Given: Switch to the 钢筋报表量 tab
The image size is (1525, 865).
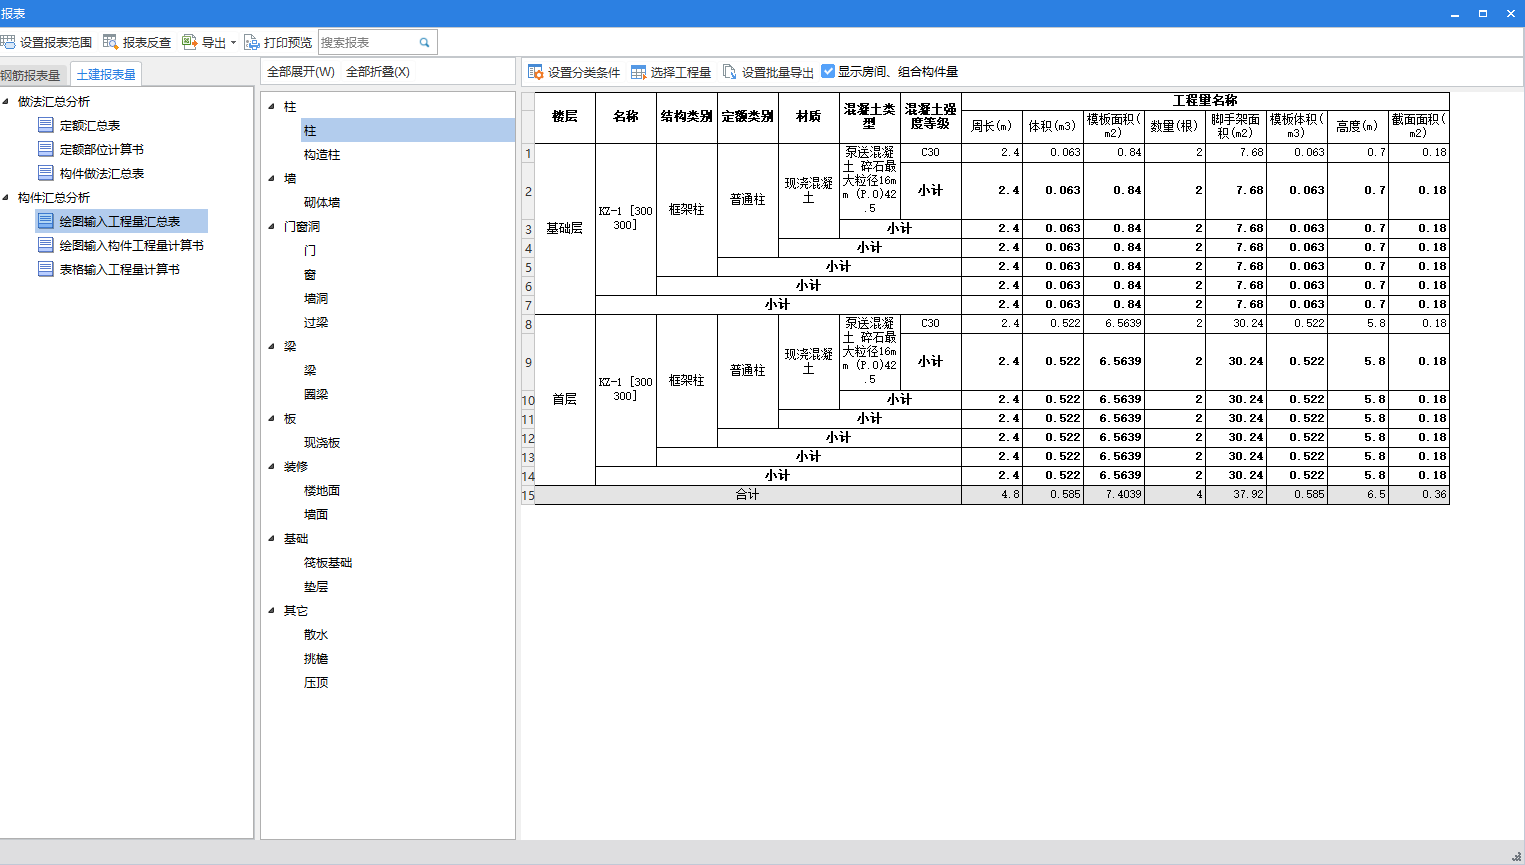Looking at the screenshot, I should click(x=30, y=75).
